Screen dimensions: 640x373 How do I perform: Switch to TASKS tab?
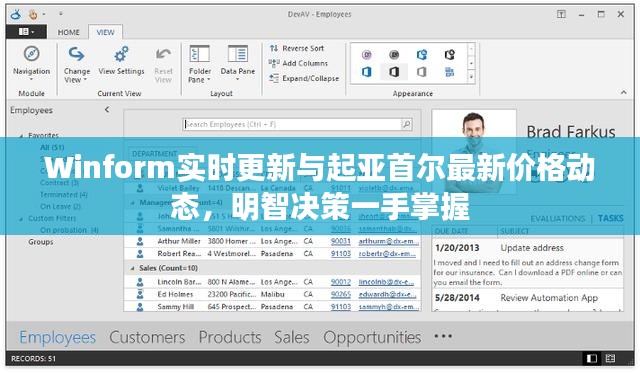pyautogui.click(x=610, y=218)
